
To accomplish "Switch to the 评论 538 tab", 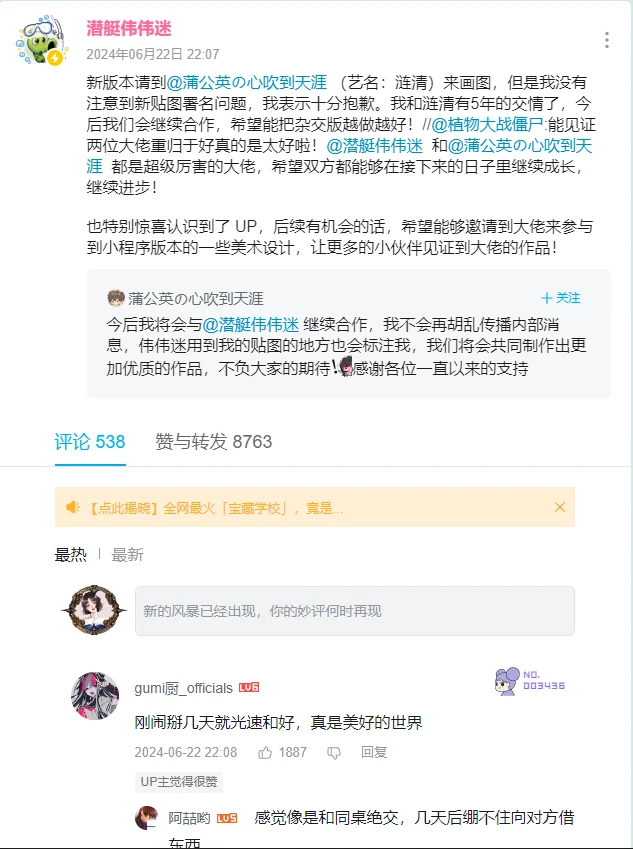I will [x=90, y=442].
